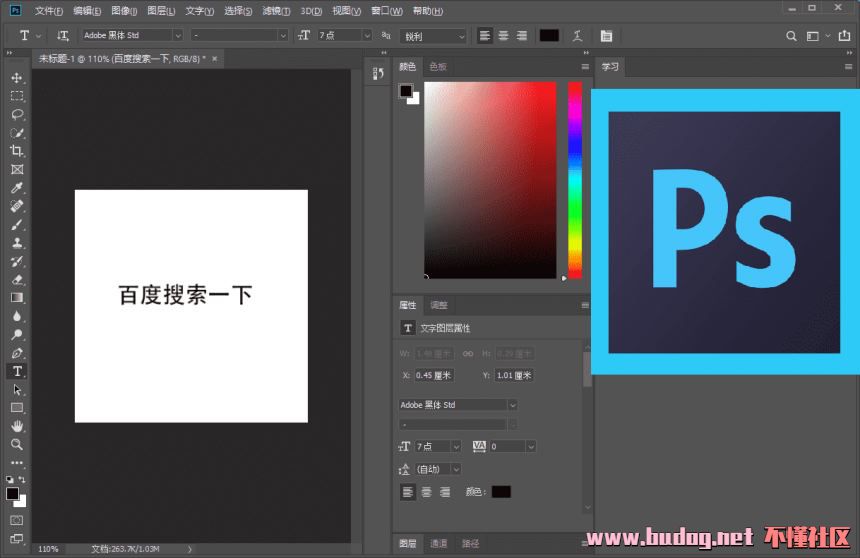Viewport: 860px width, 558px height.
Task: Open the 编辑(E) menu
Action: pos(87,10)
